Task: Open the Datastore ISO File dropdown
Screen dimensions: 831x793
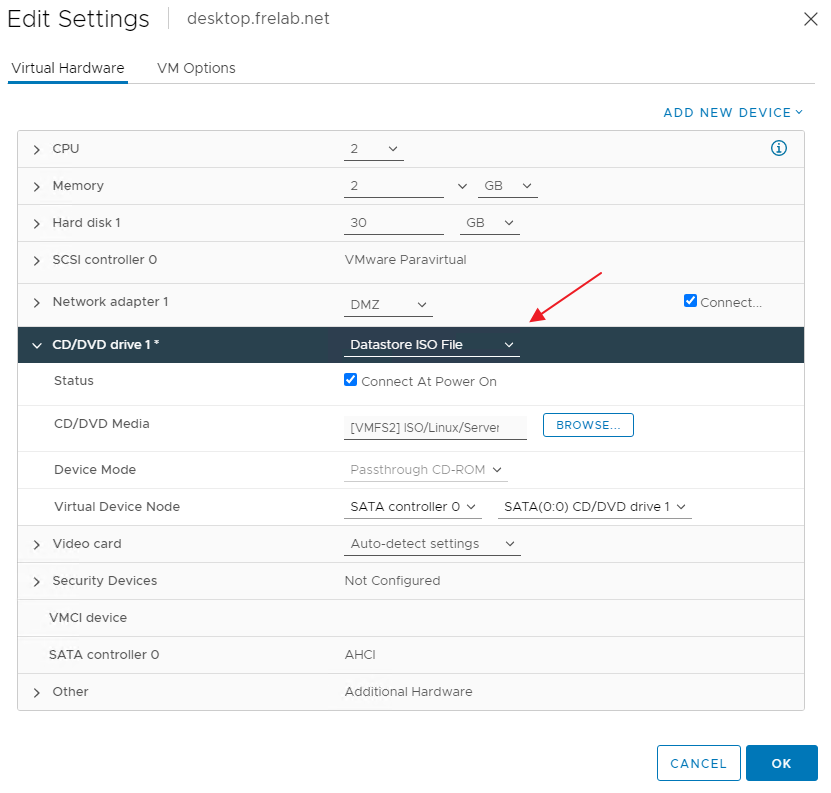Action: pyautogui.click(x=431, y=345)
